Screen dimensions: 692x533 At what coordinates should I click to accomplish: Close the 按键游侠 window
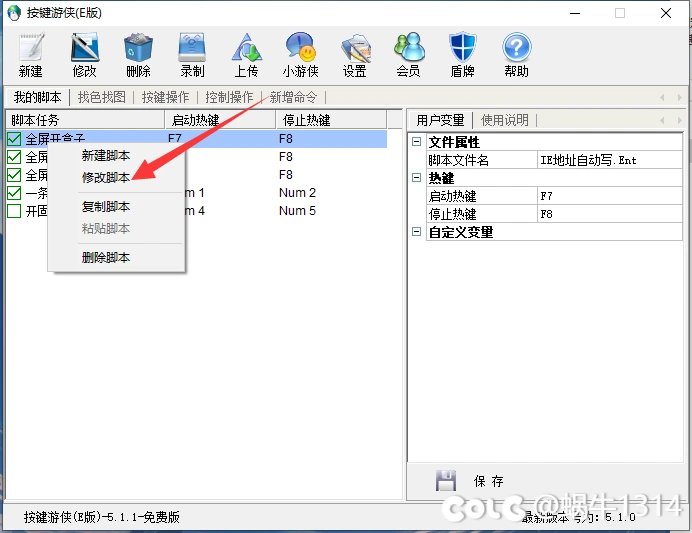click(666, 13)
